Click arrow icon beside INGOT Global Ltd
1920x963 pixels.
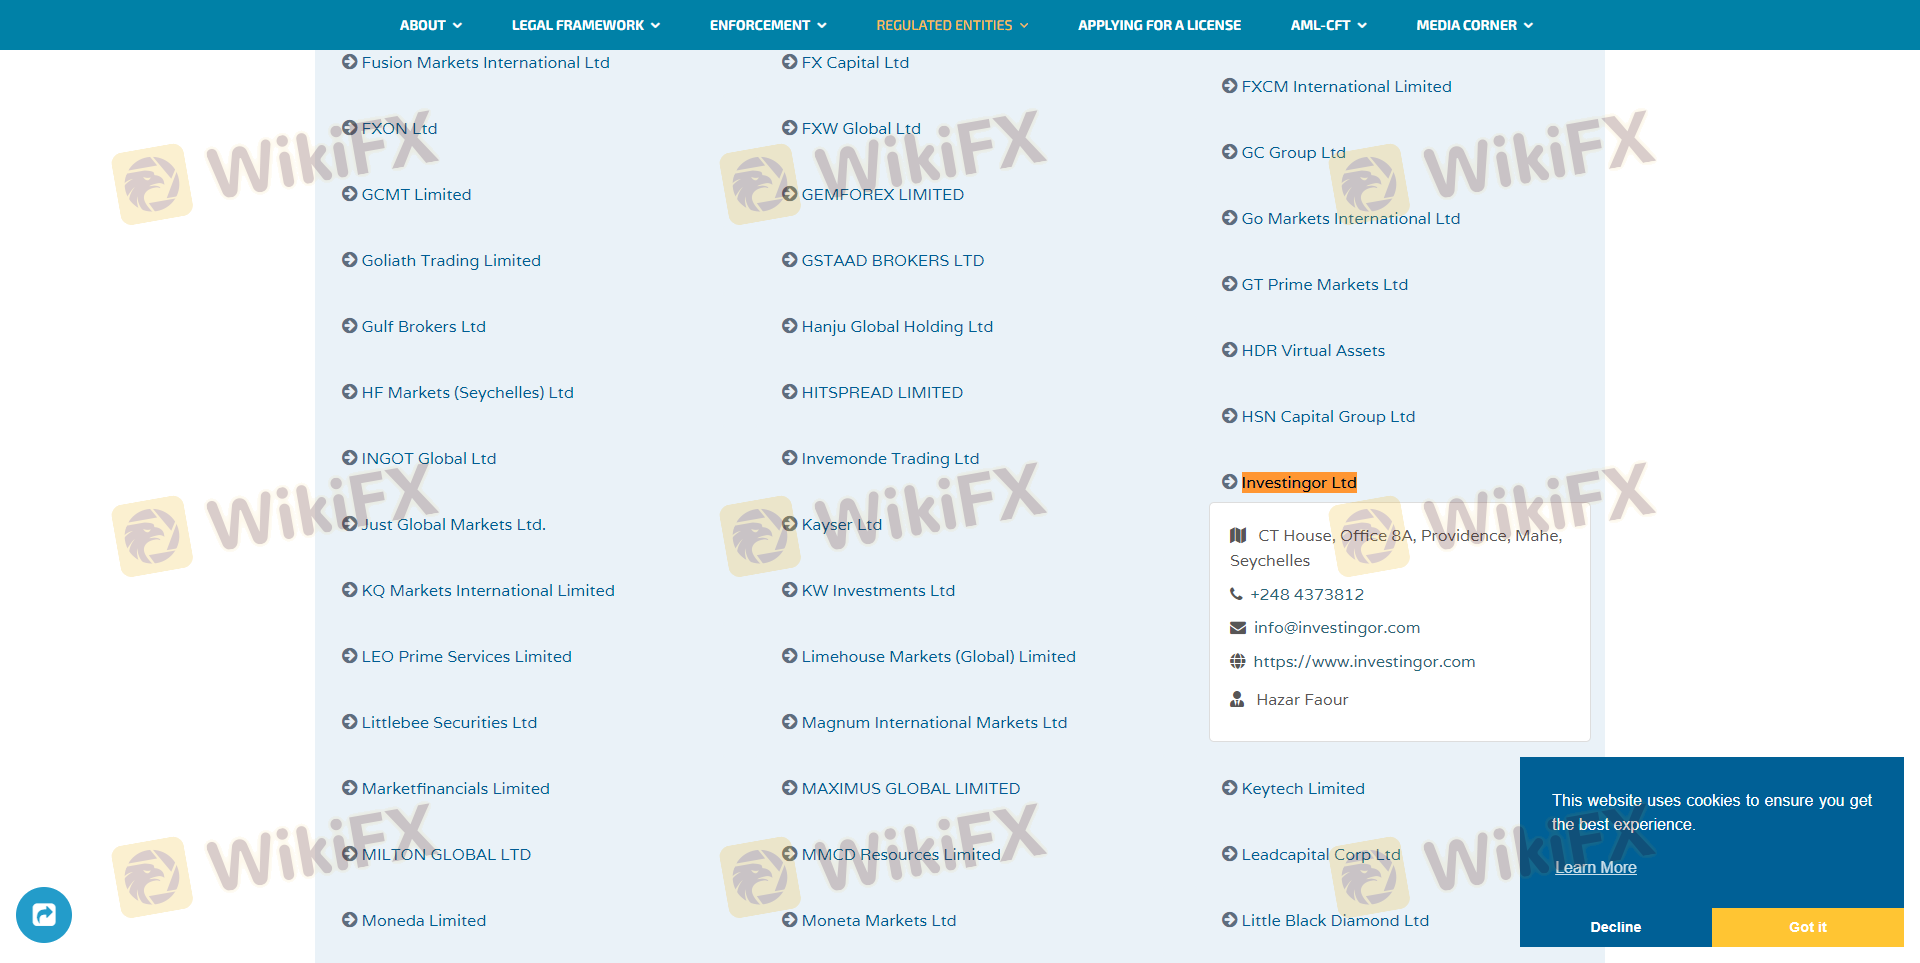[350, 458]
